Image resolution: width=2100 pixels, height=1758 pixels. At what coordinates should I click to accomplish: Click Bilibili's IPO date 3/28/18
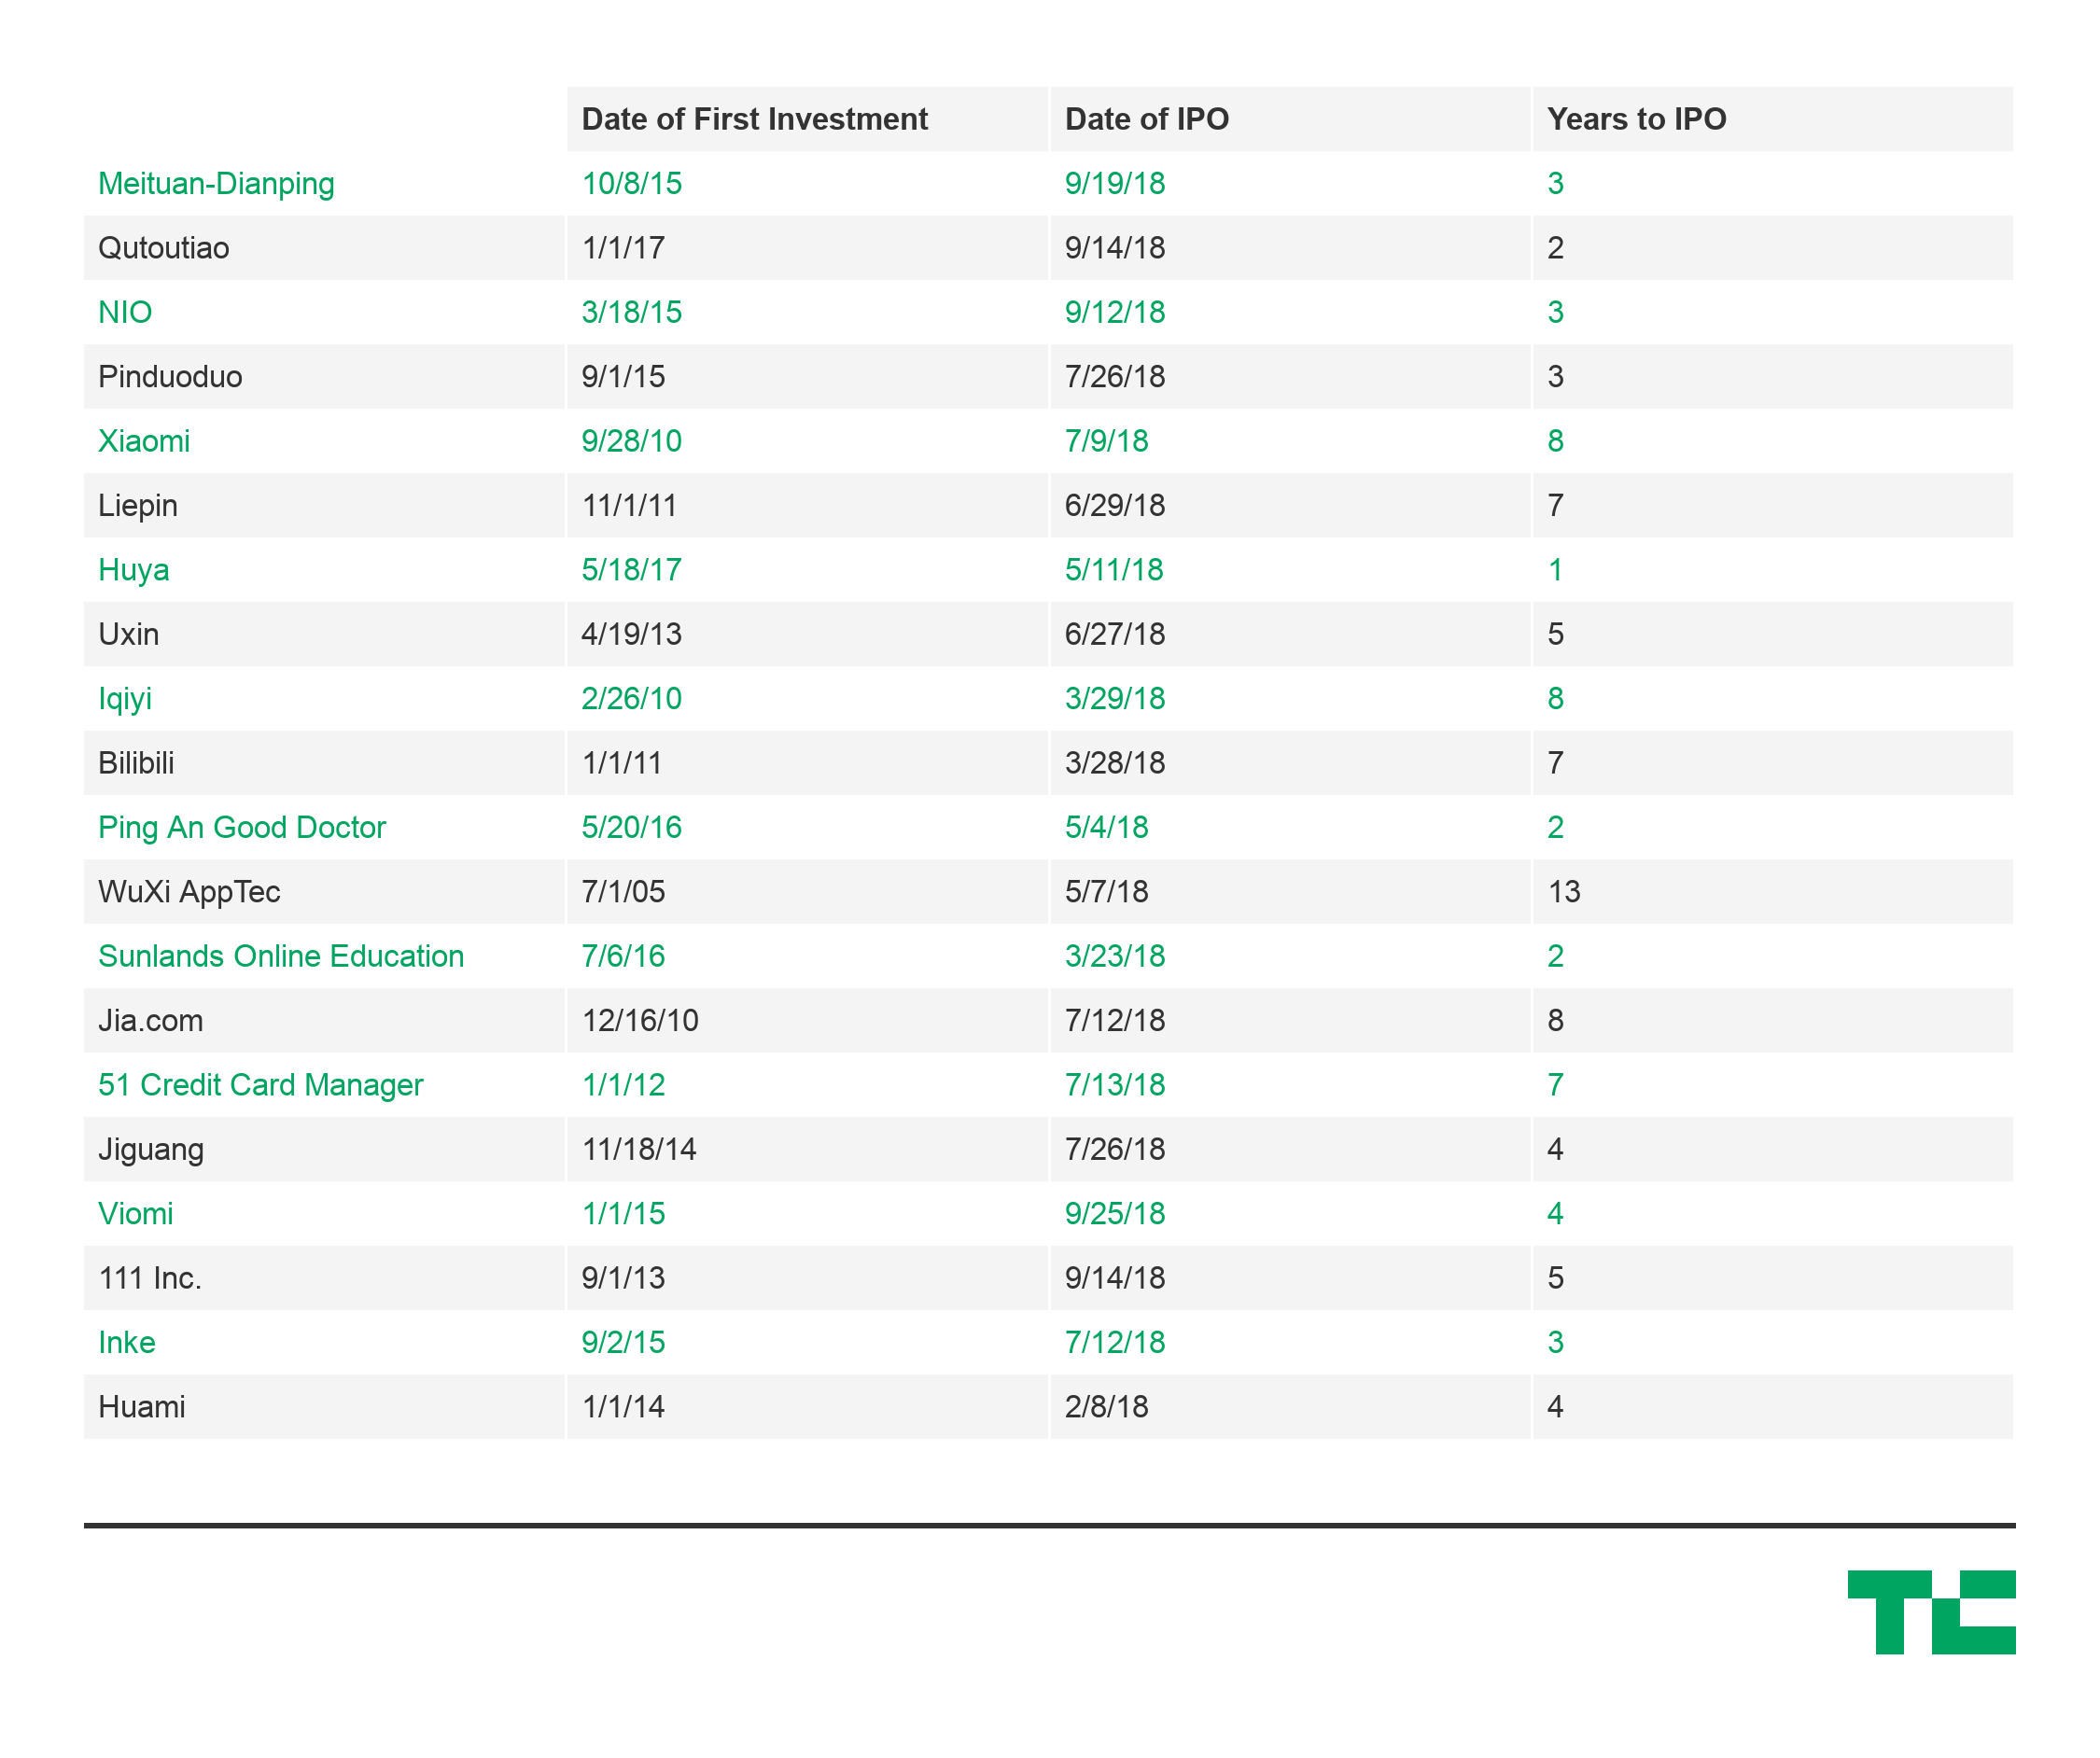pos(1115,763)
